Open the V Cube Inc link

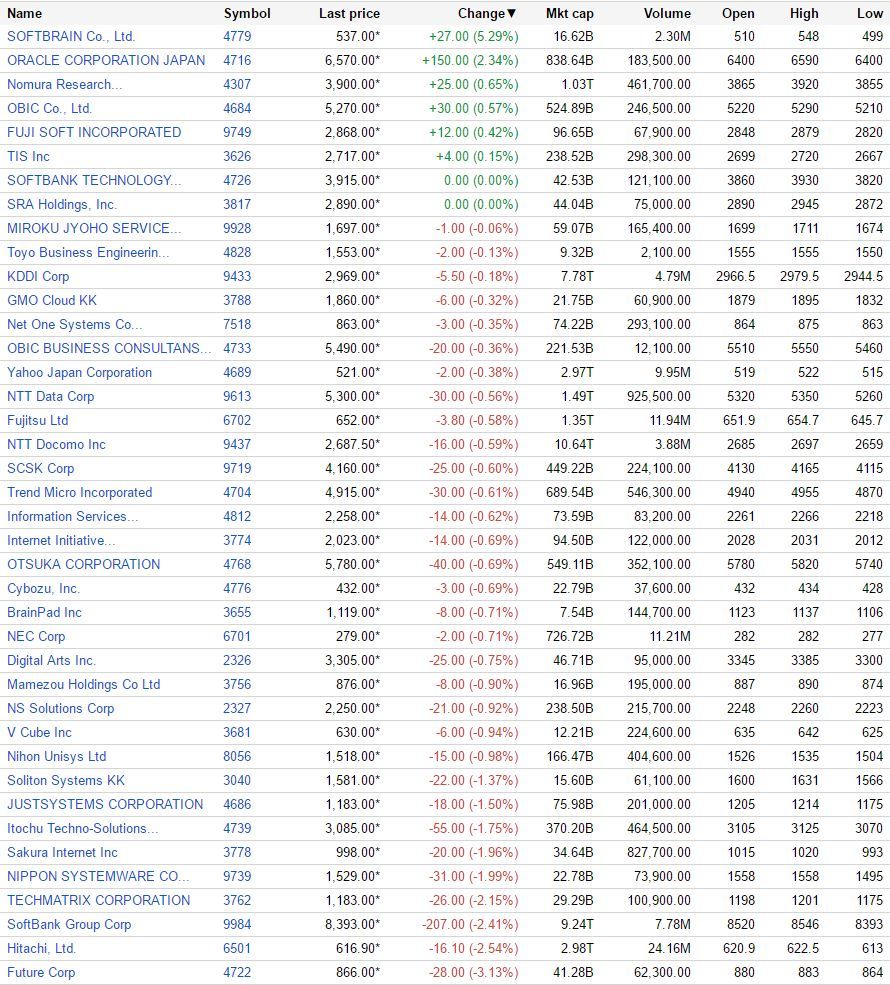pos(40,732)
